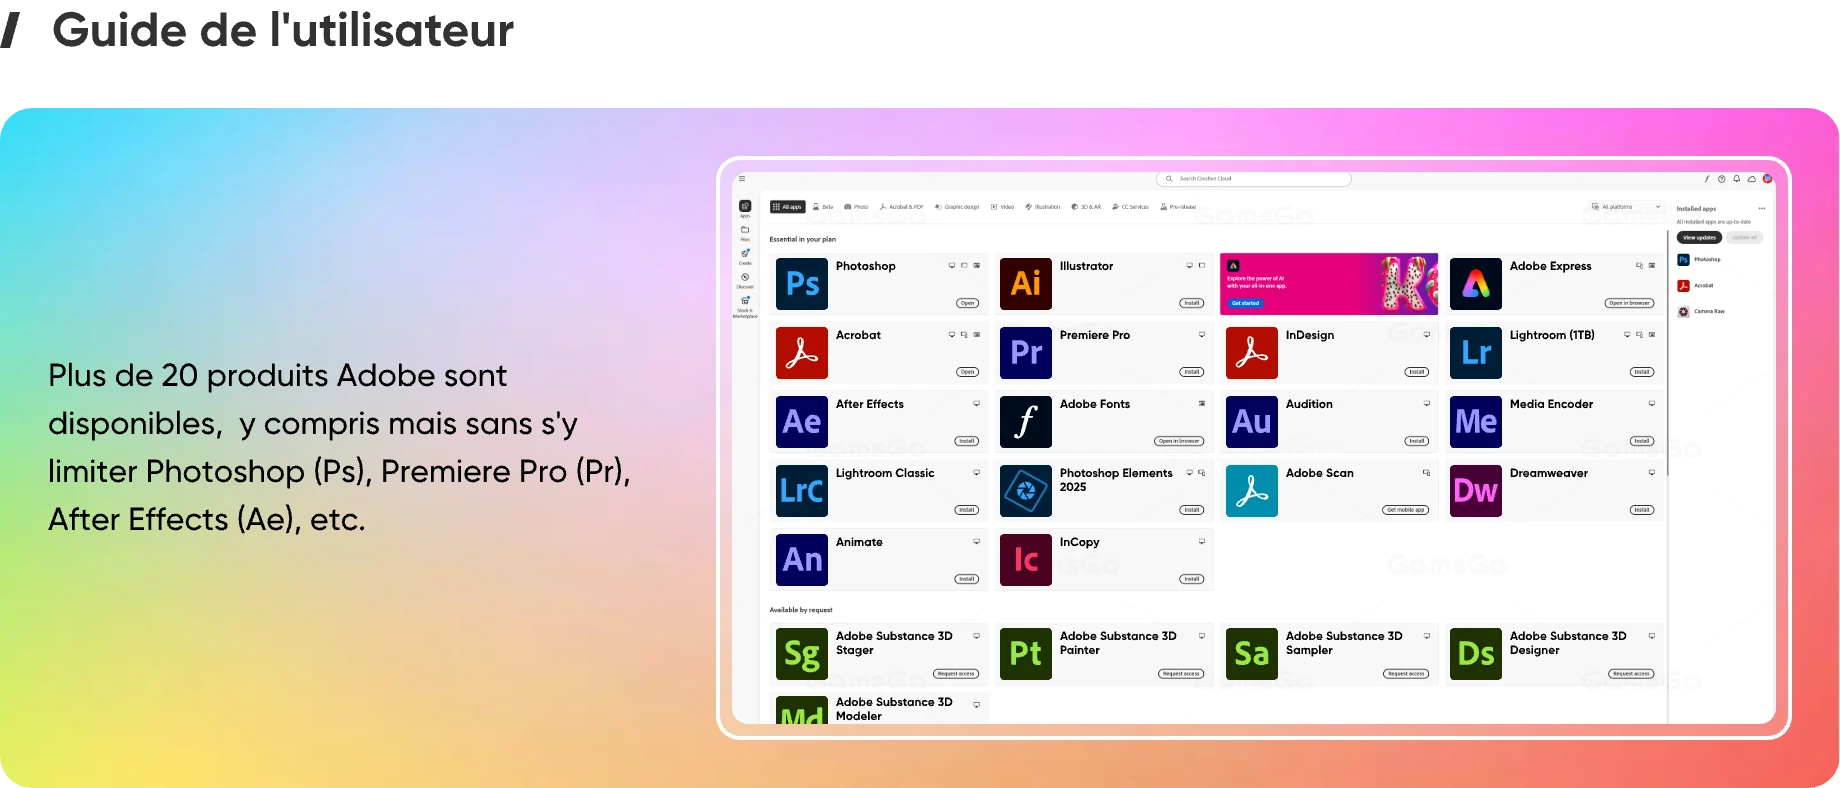
Task: Click the Animate An icon
Action: tap(802, 560)
